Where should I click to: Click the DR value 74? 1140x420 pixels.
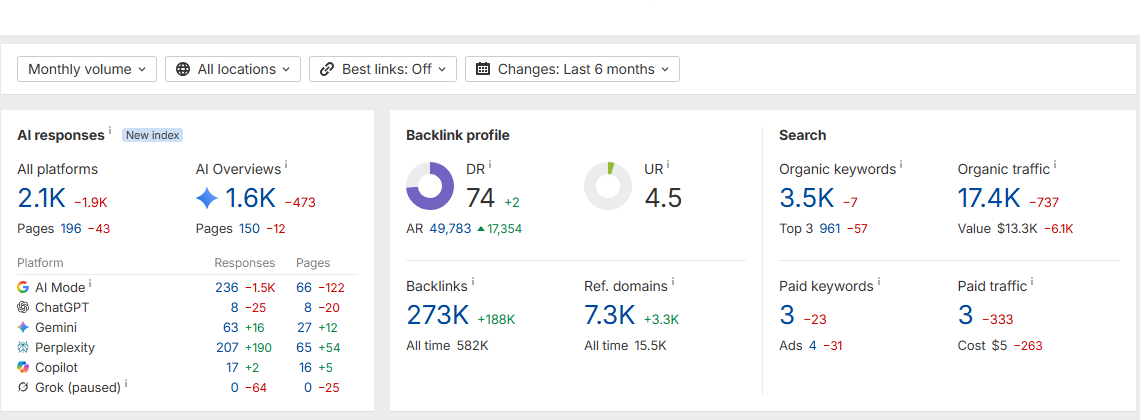(x=480, y=198)
